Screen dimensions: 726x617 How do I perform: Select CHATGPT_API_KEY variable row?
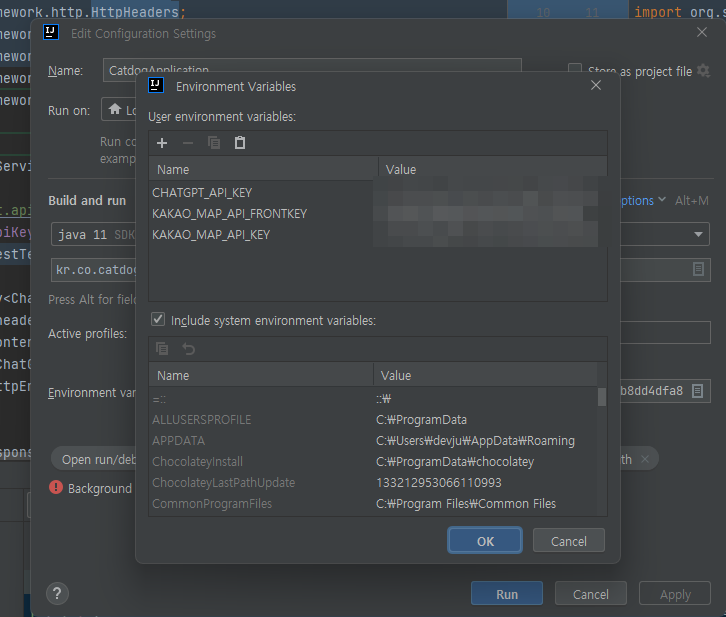tap(377, 193)
